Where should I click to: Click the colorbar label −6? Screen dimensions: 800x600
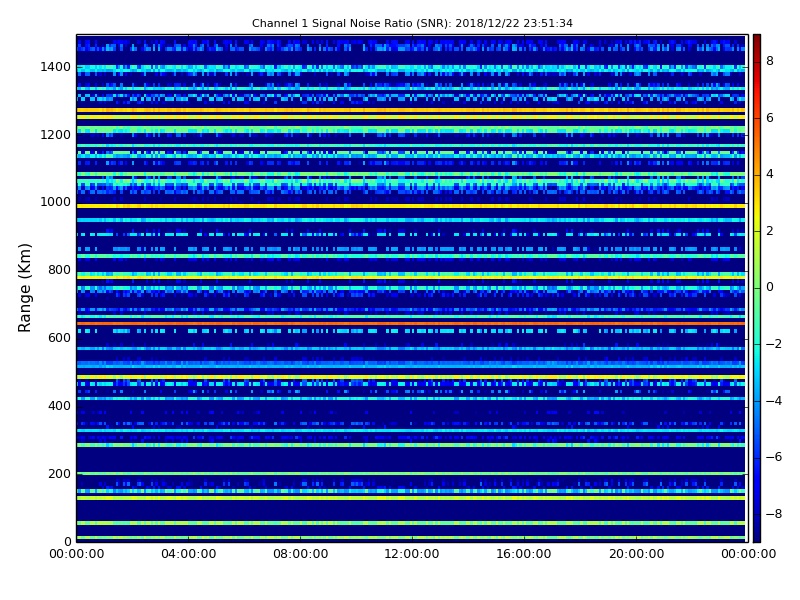point(774,457)
